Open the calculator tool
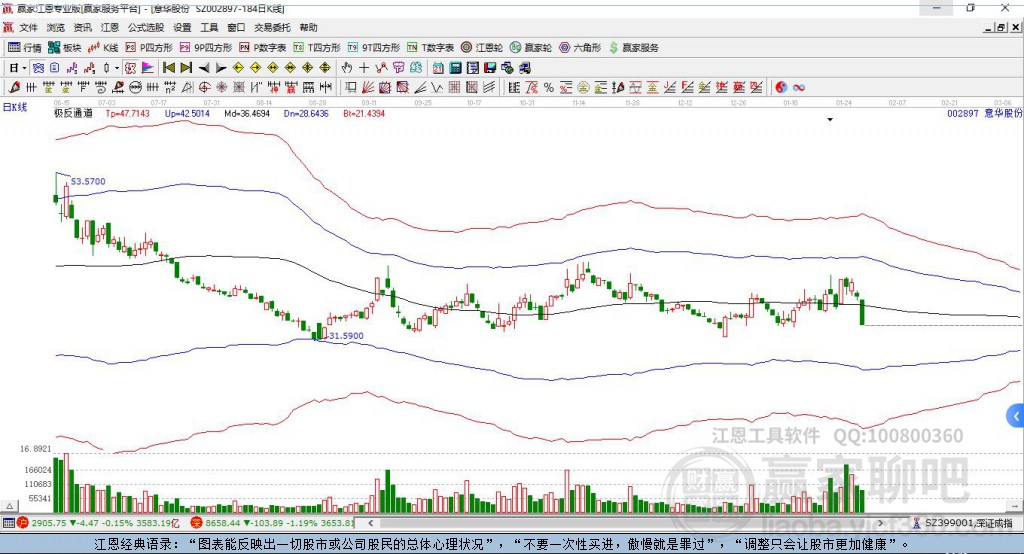Viewport: 1024px width, 554px height. [x=455, y=67]
